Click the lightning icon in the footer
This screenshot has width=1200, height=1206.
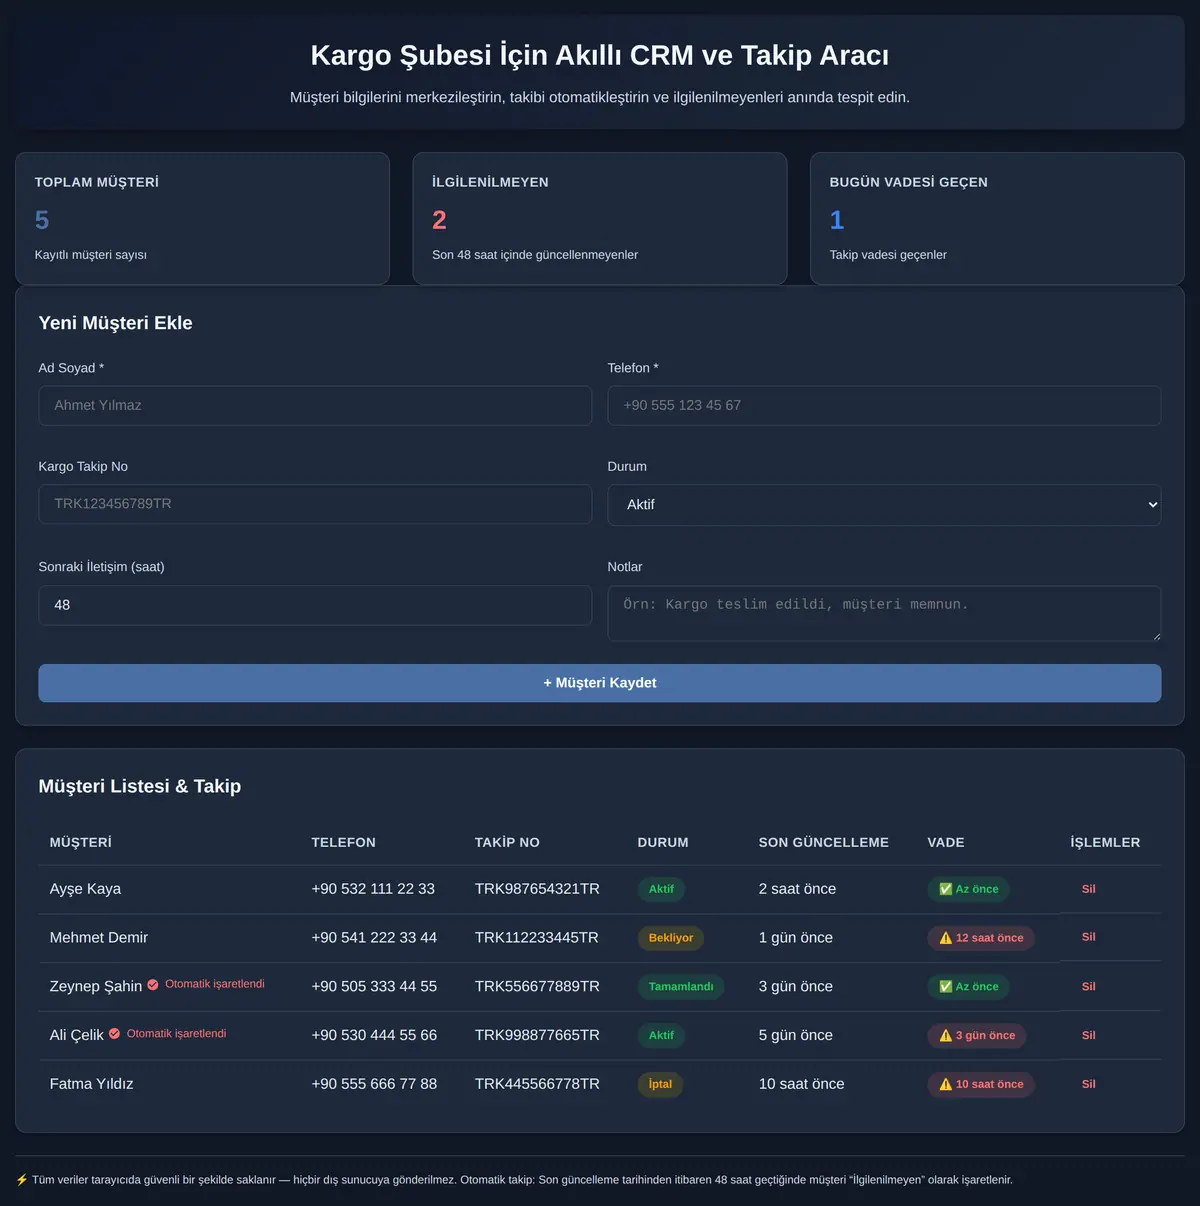pos(22,1180)
